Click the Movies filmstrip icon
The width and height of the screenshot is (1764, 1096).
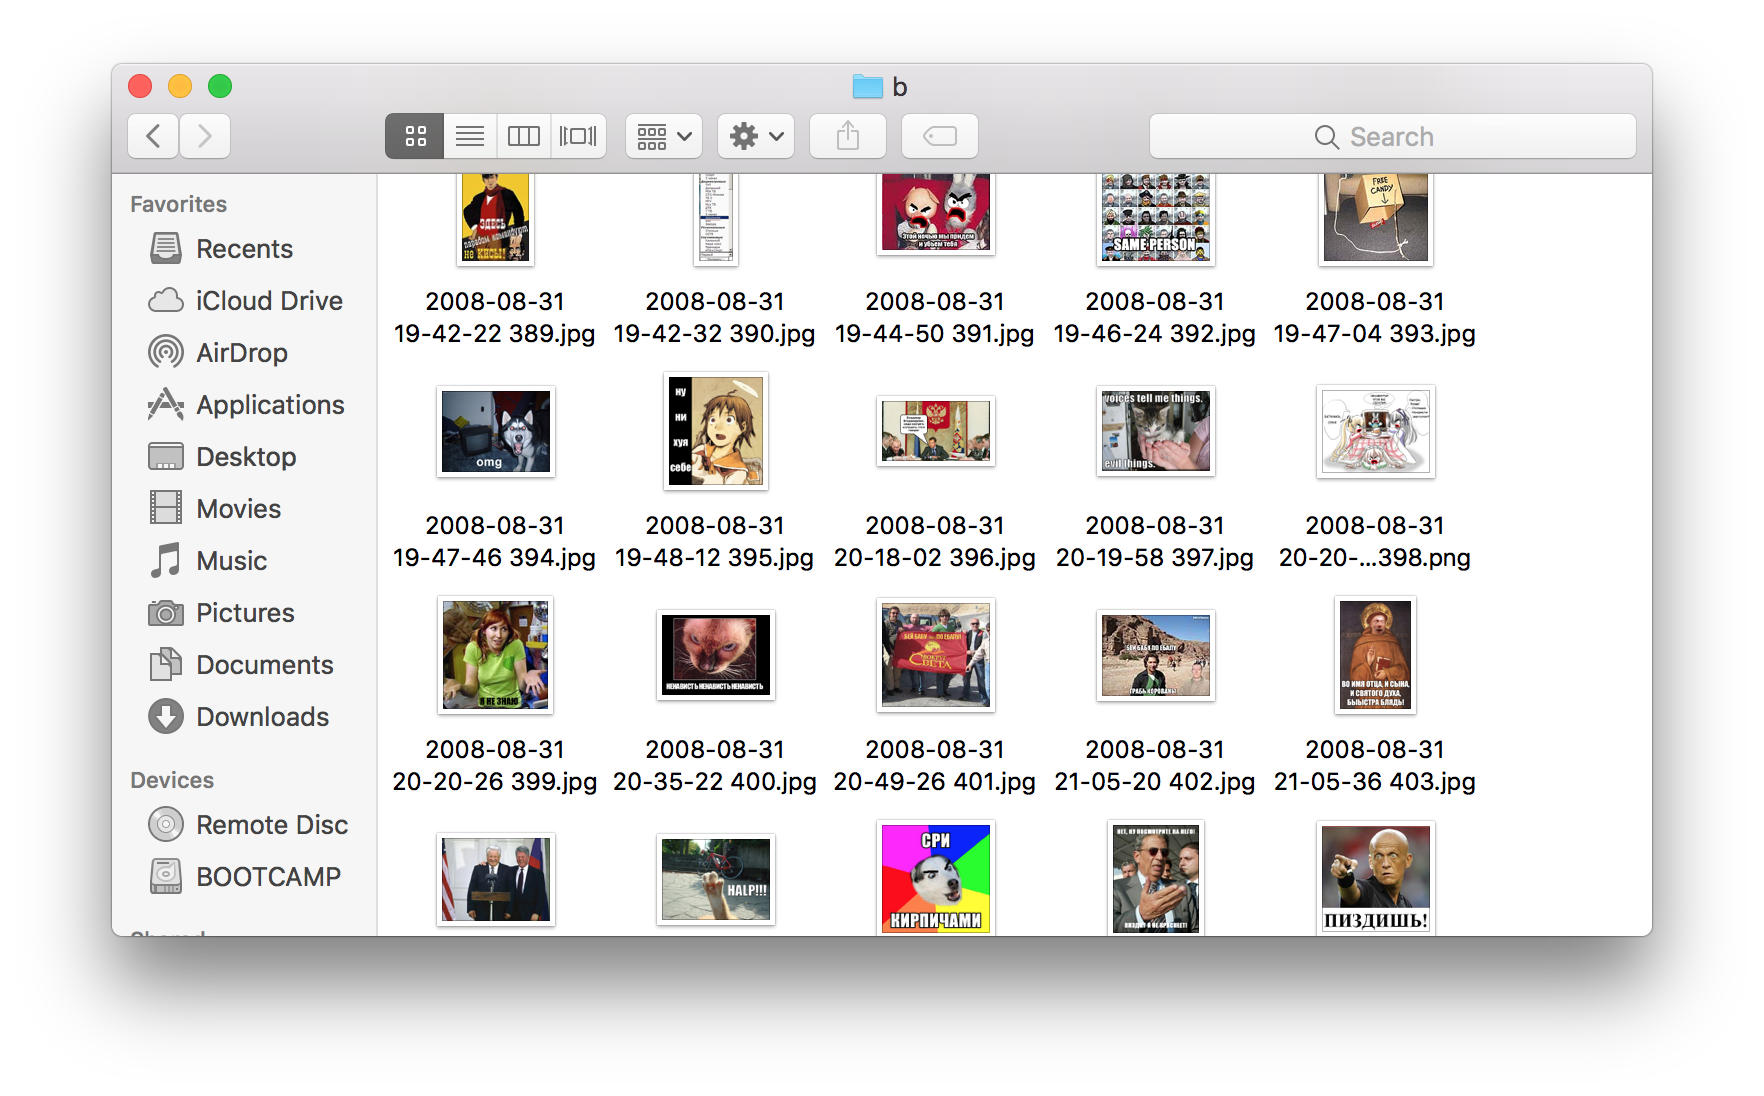click(x=166, y=508)
